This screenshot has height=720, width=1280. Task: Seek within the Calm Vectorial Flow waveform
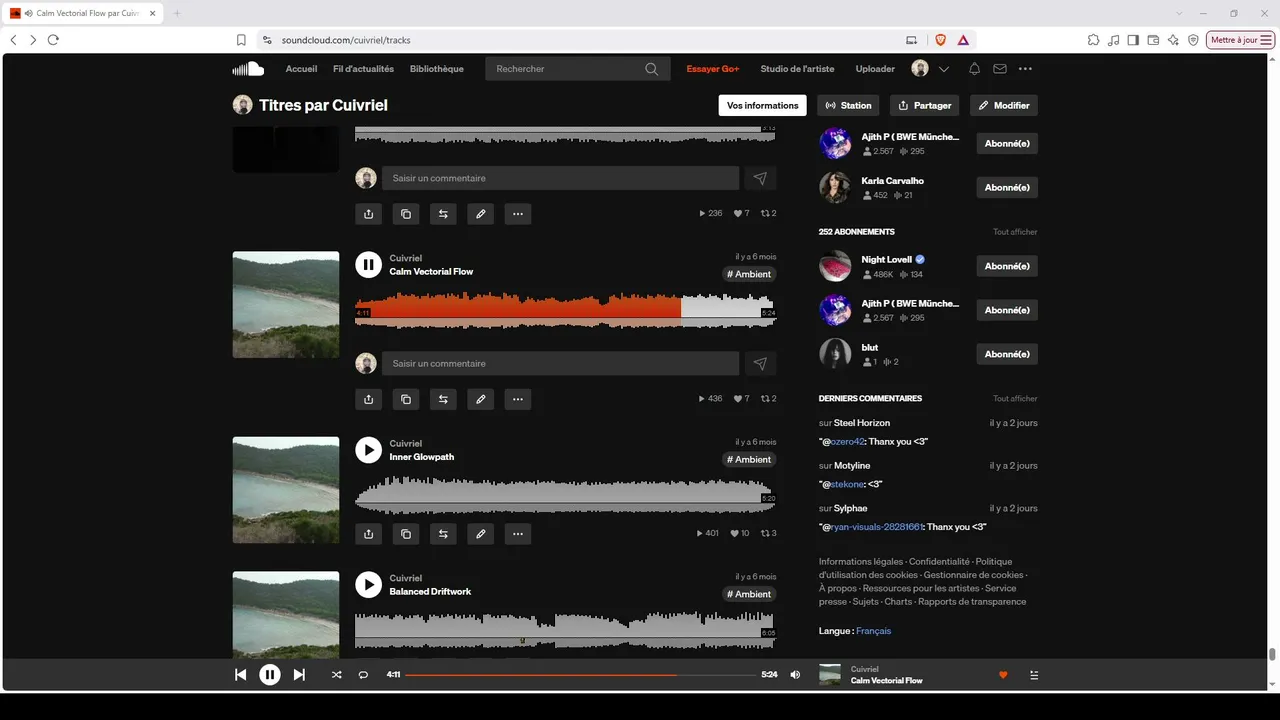tap(566, 310)
